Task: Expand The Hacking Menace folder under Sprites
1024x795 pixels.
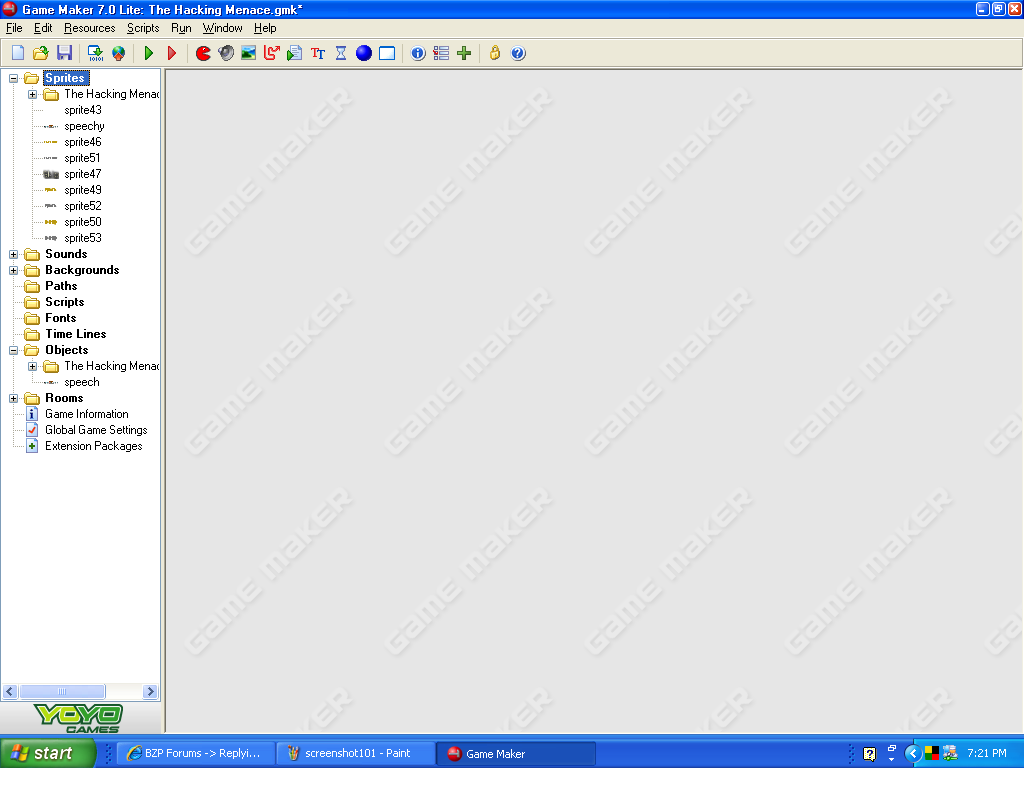Action: point(32,94)
